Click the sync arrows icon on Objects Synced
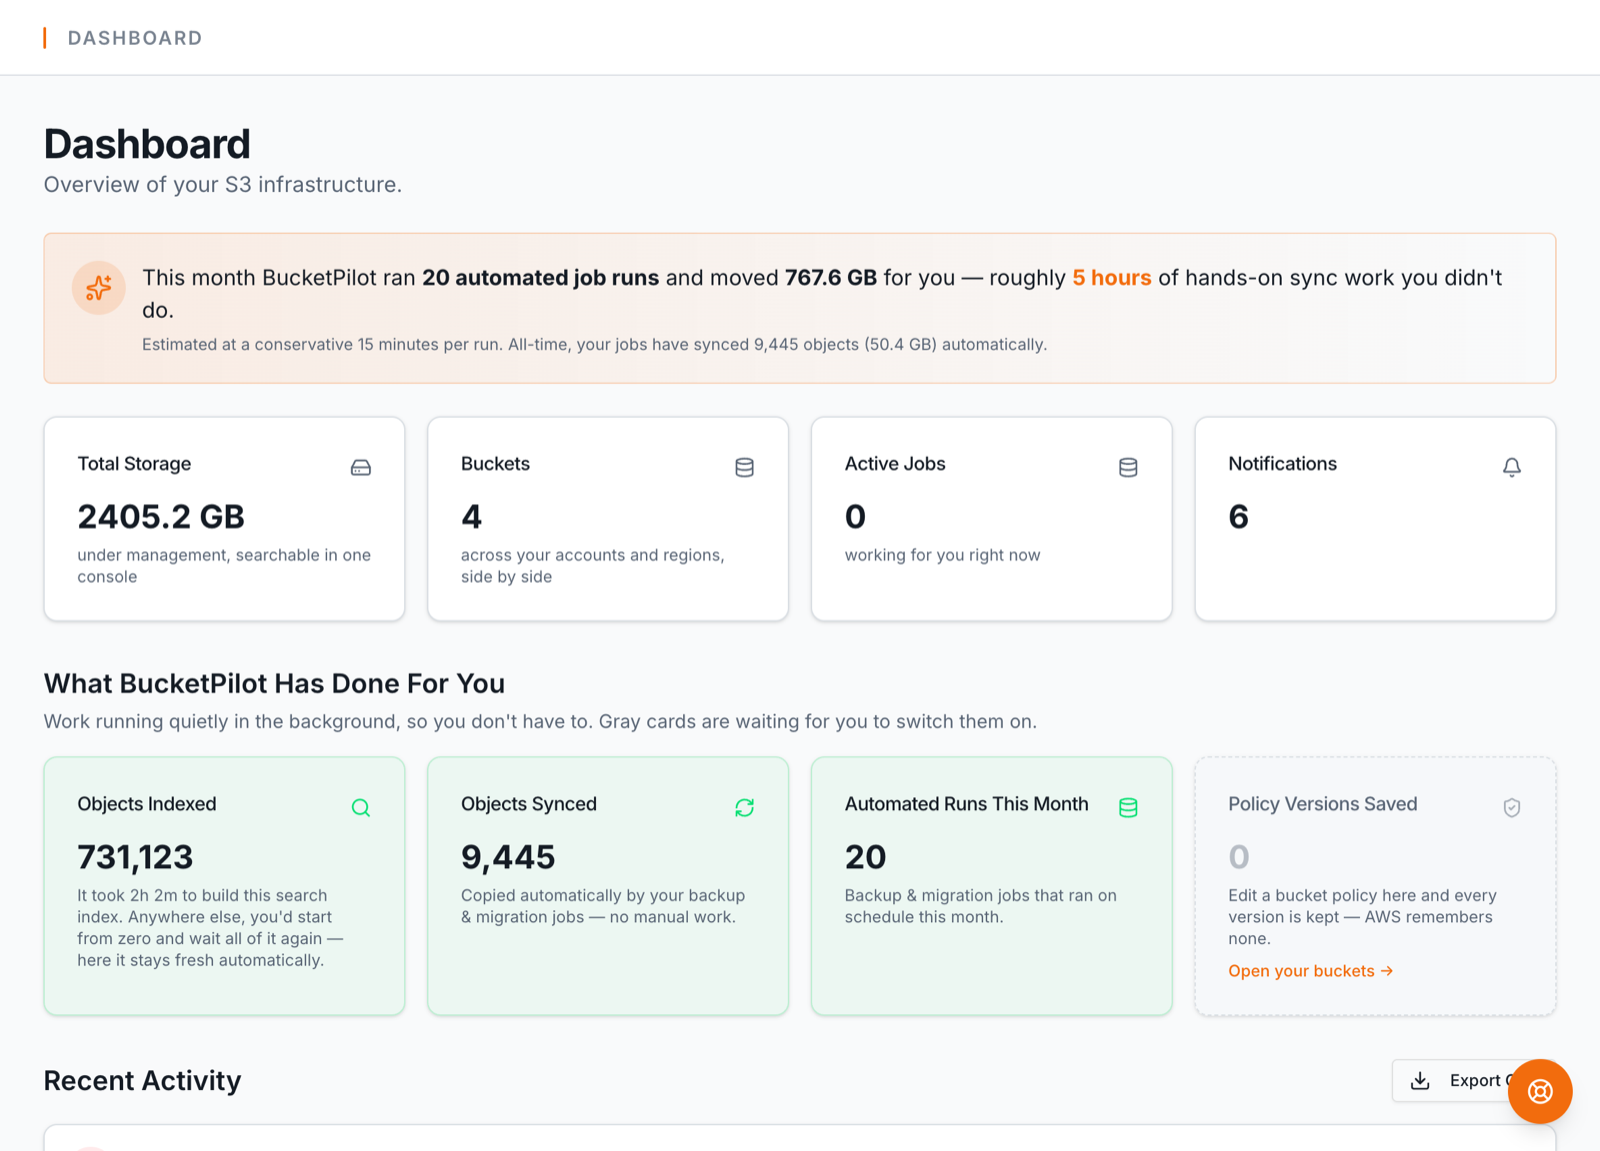Screen dimensions: 1600x1151 pyautogui.click(x=744, y=807)
